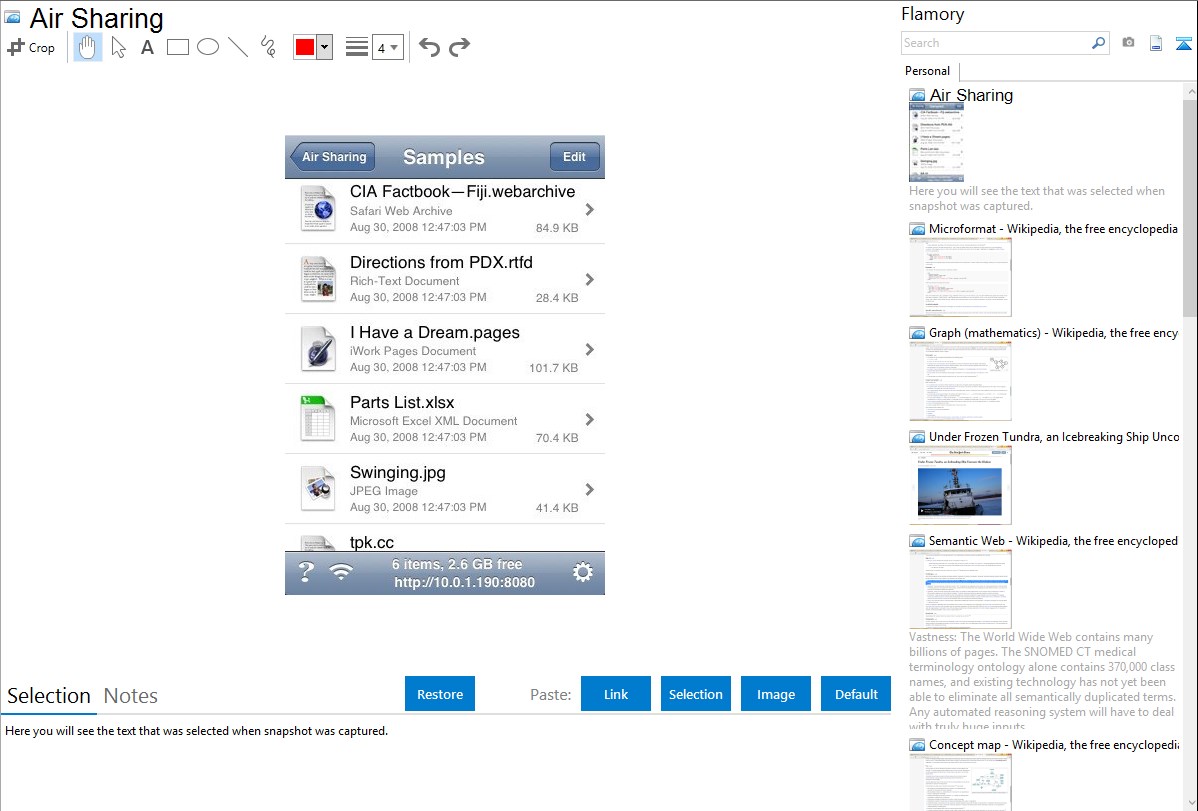Image resolution: width=1198 pixels, height=811 pixels.
Task: Open the Graph (mathematics) snapshot thumbnail
Action: coord(960,381)
